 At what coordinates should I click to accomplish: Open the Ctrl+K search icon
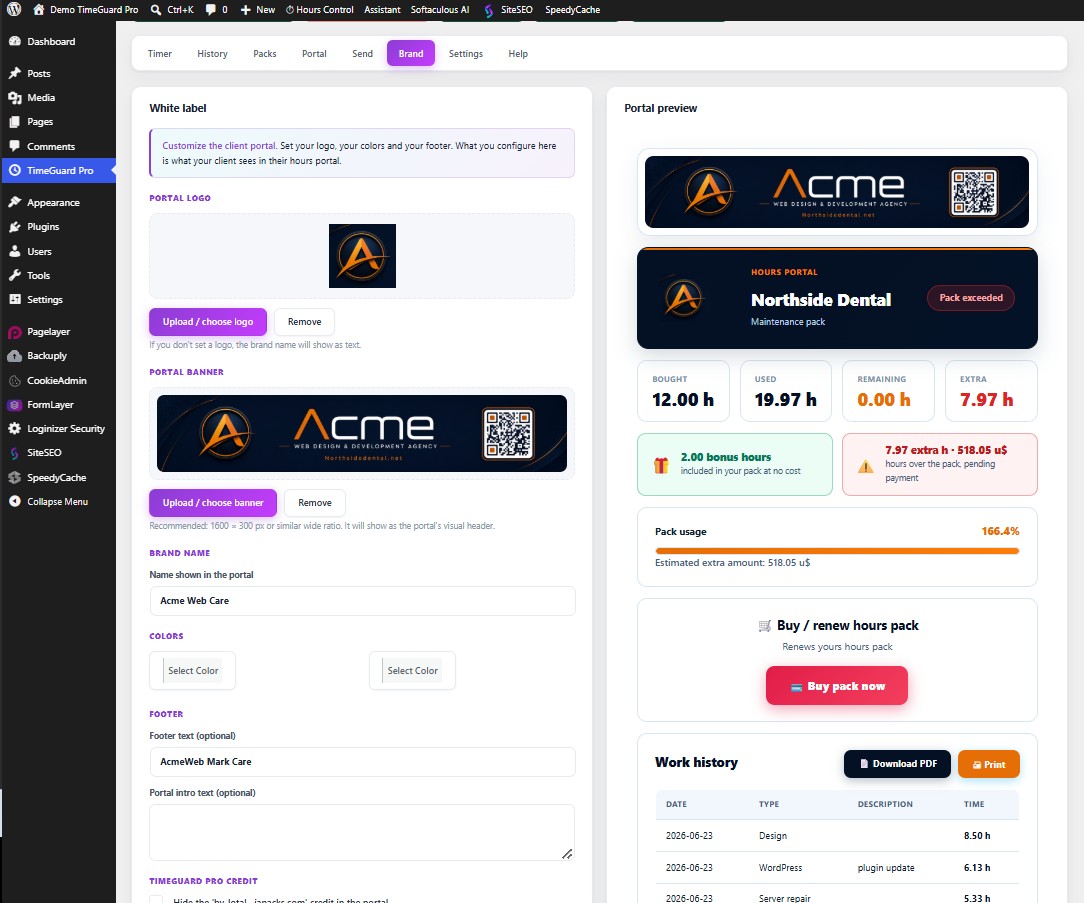tap(157, 10)
